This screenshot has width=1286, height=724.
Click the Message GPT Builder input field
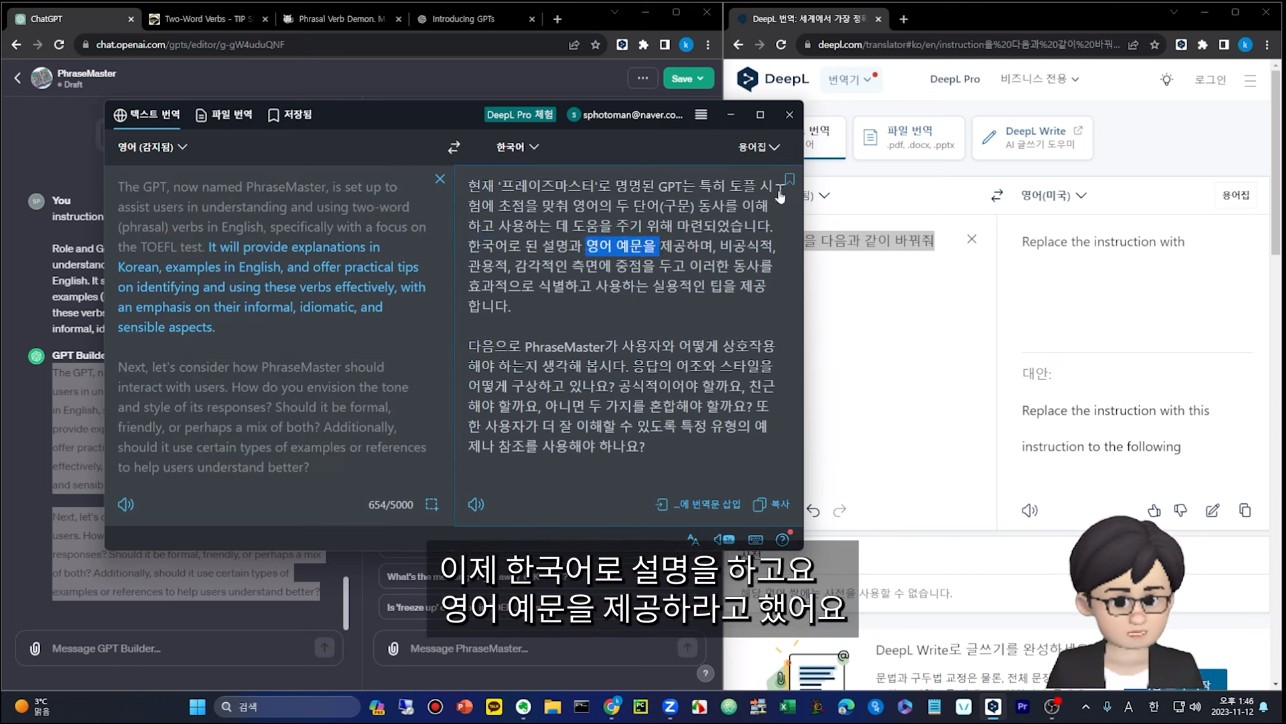pos(178,648)
